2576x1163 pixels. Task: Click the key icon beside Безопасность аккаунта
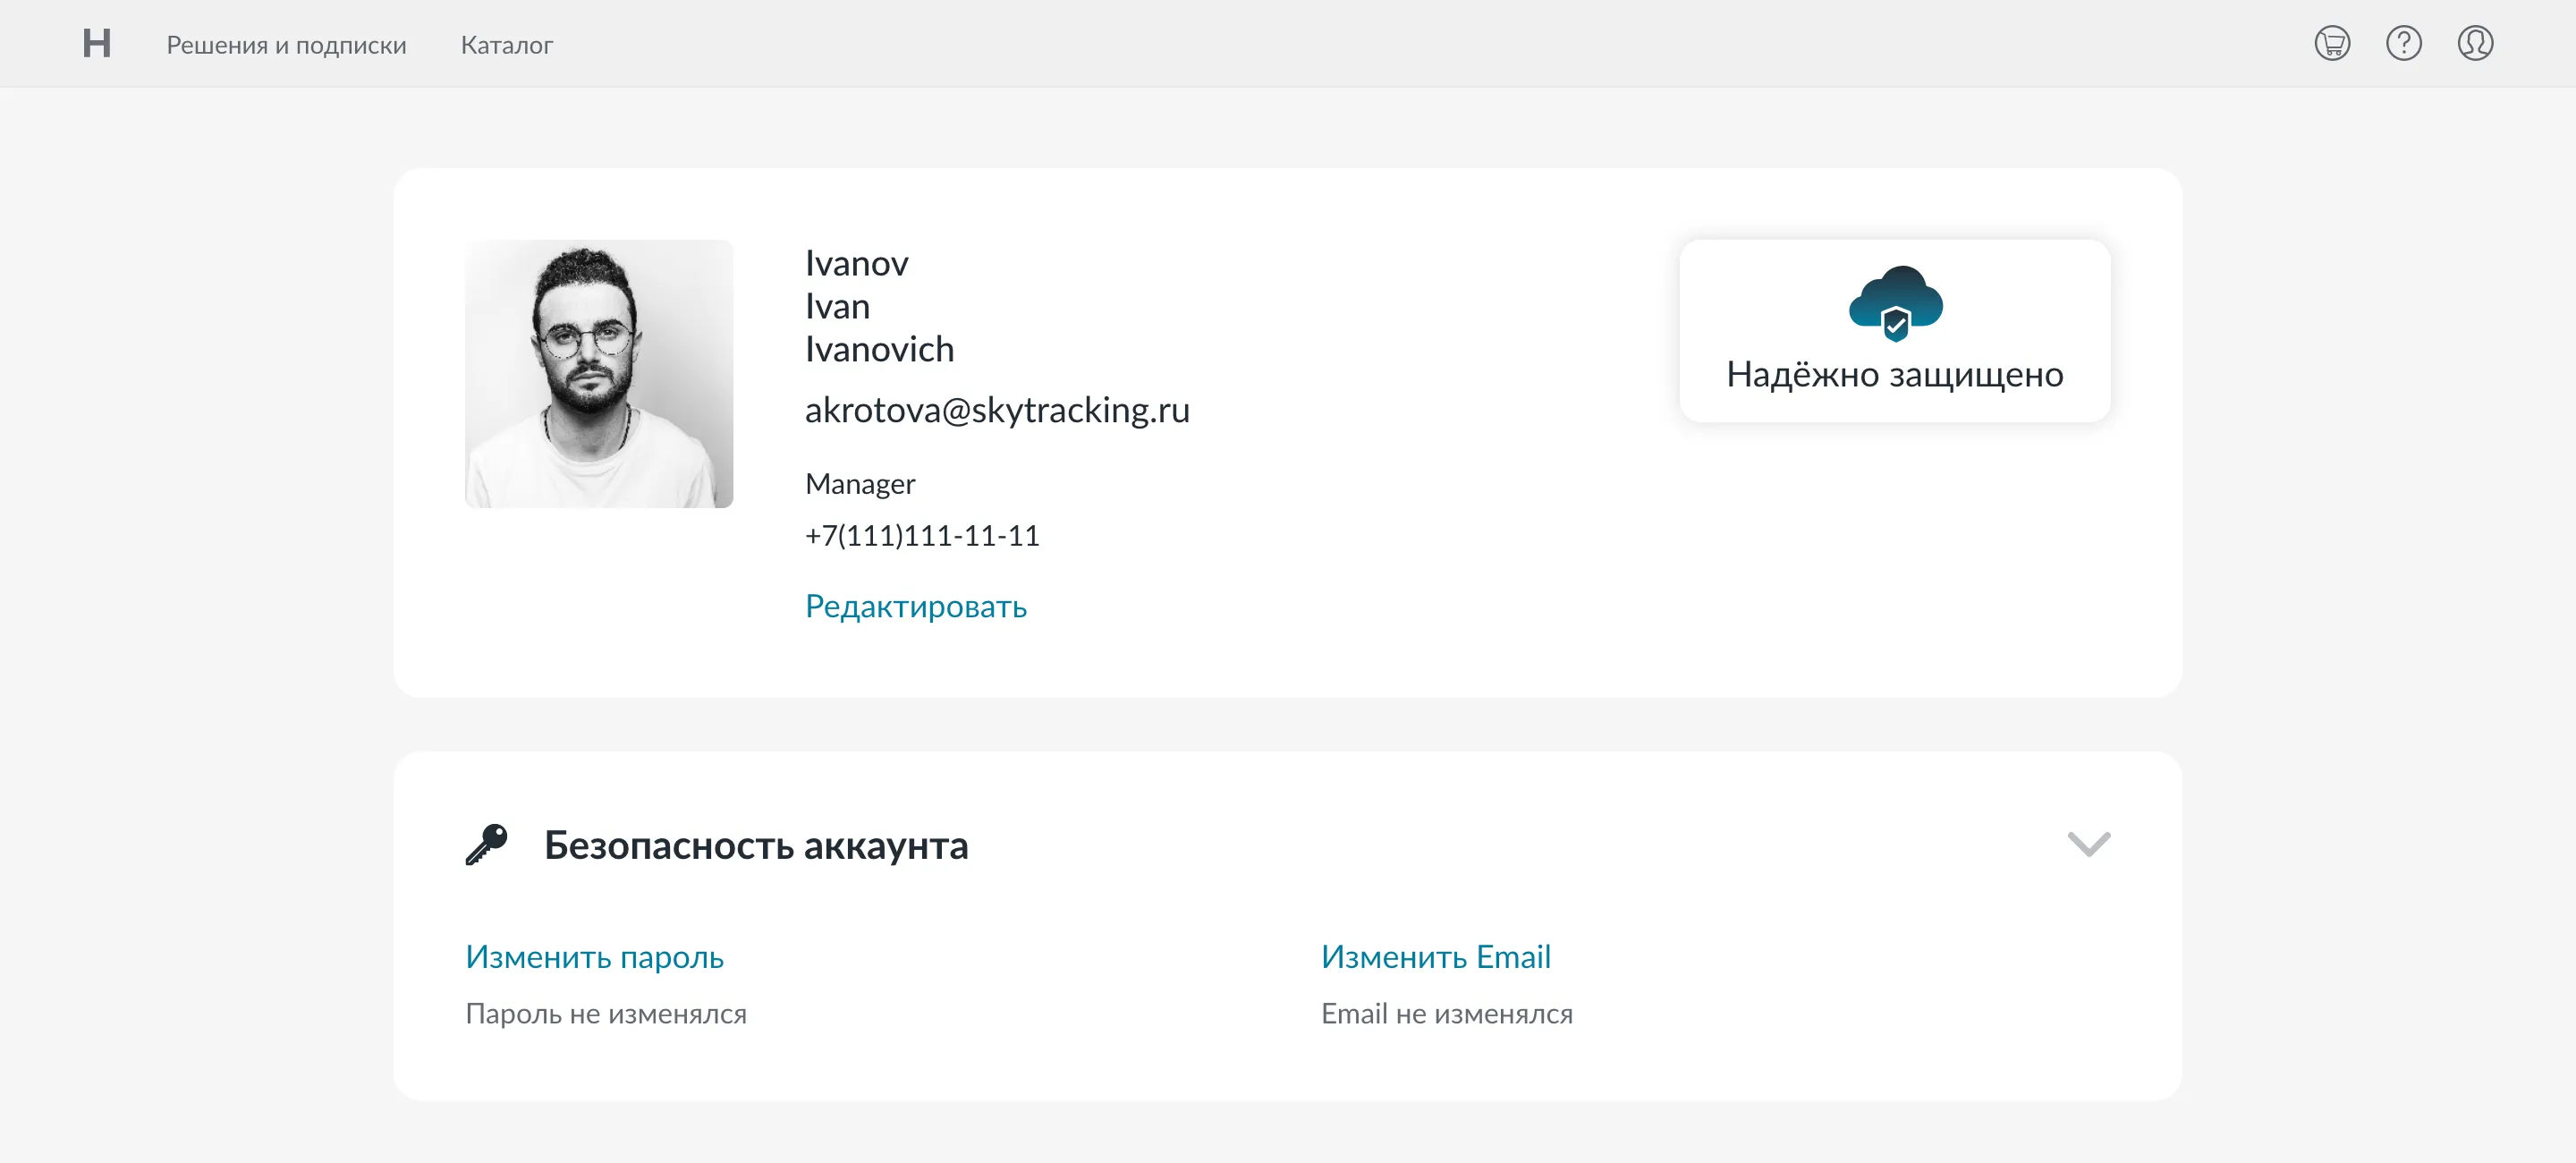click(x=487, y=845)
